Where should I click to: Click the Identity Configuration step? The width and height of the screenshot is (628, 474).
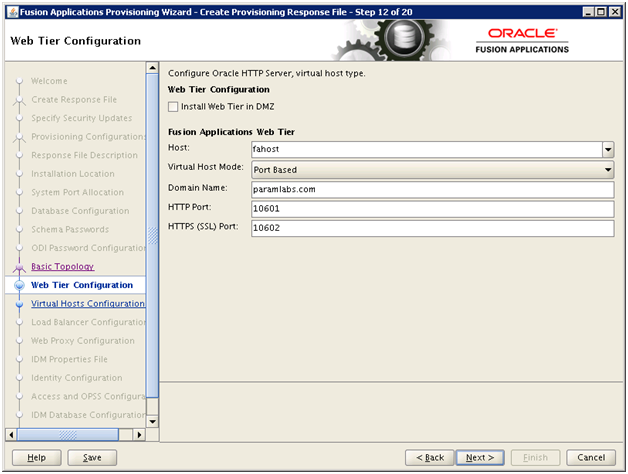77,377
